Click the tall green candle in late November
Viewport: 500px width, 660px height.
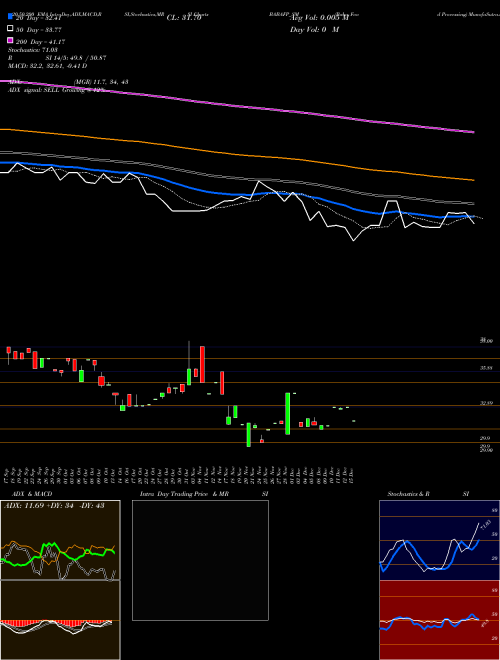(x=287, y=413)
